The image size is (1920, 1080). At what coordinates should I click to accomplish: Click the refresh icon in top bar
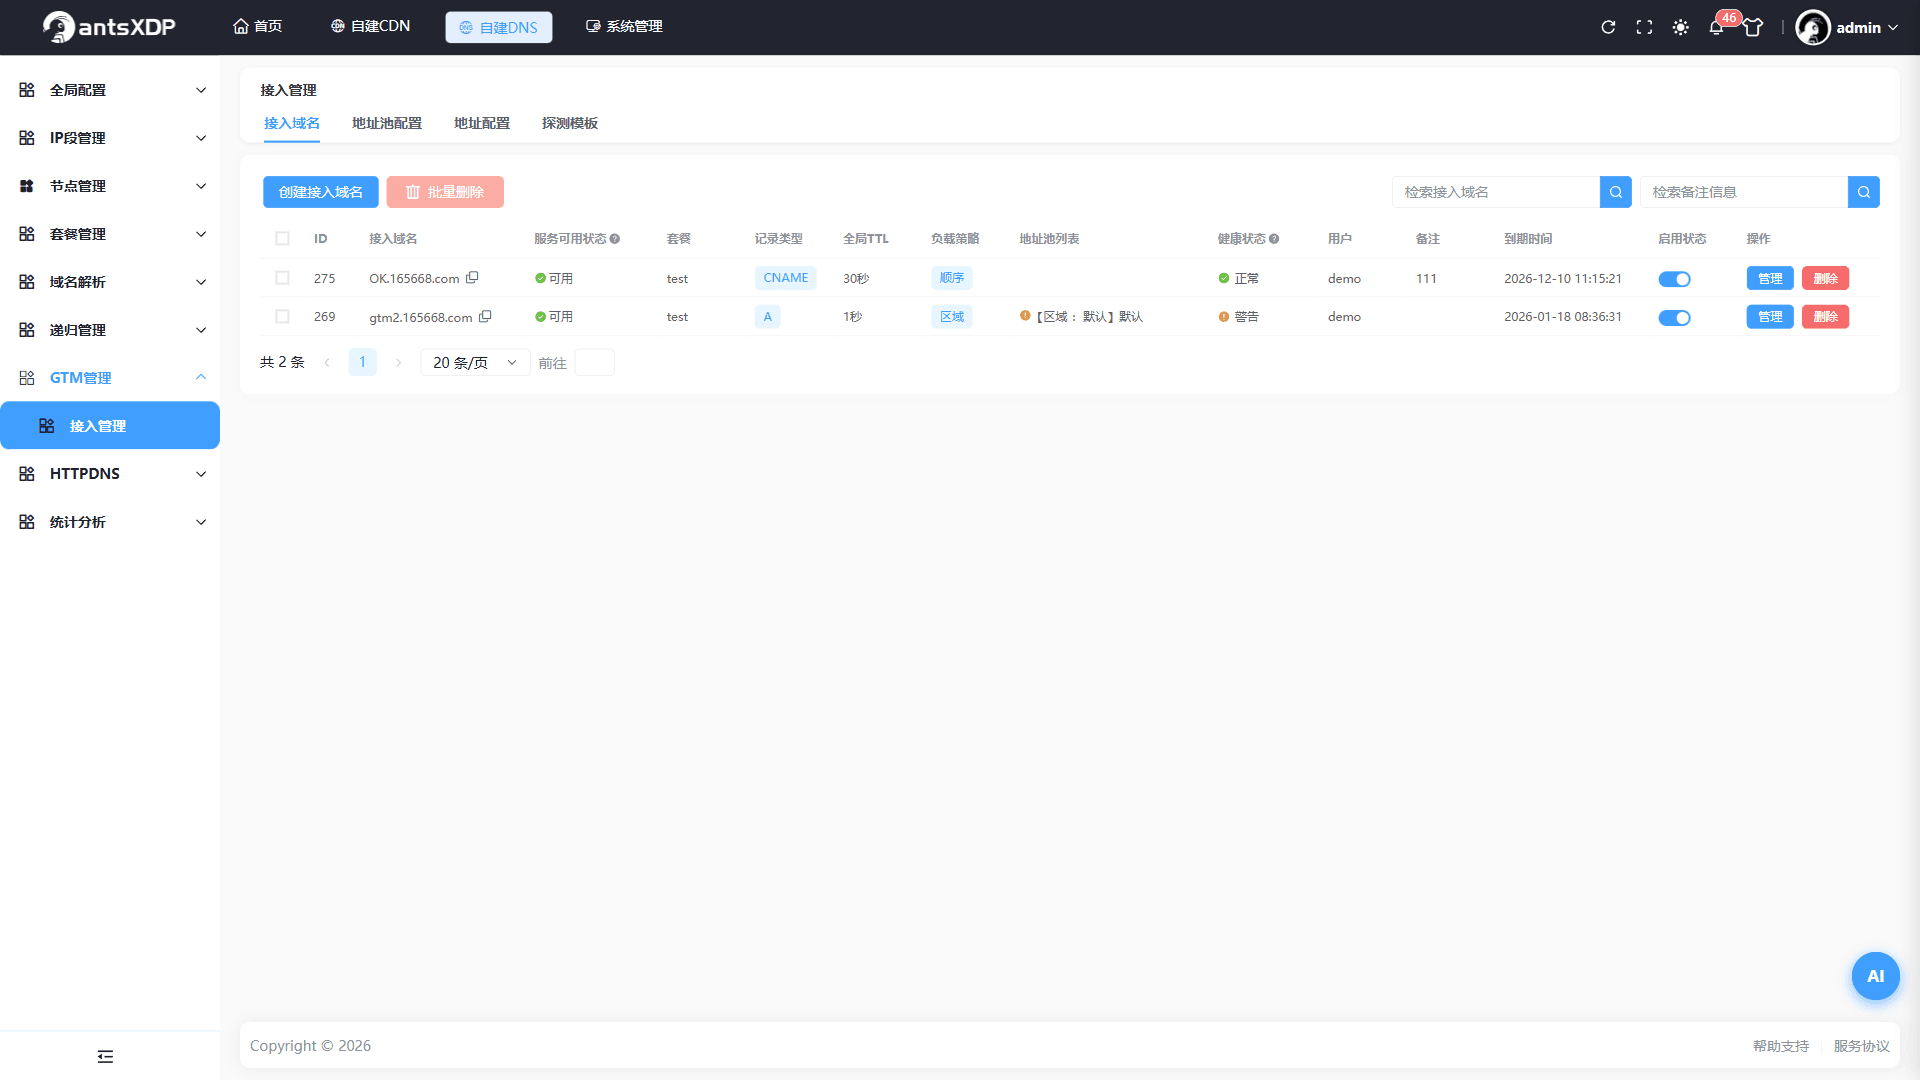click(x=1608, y=27)
